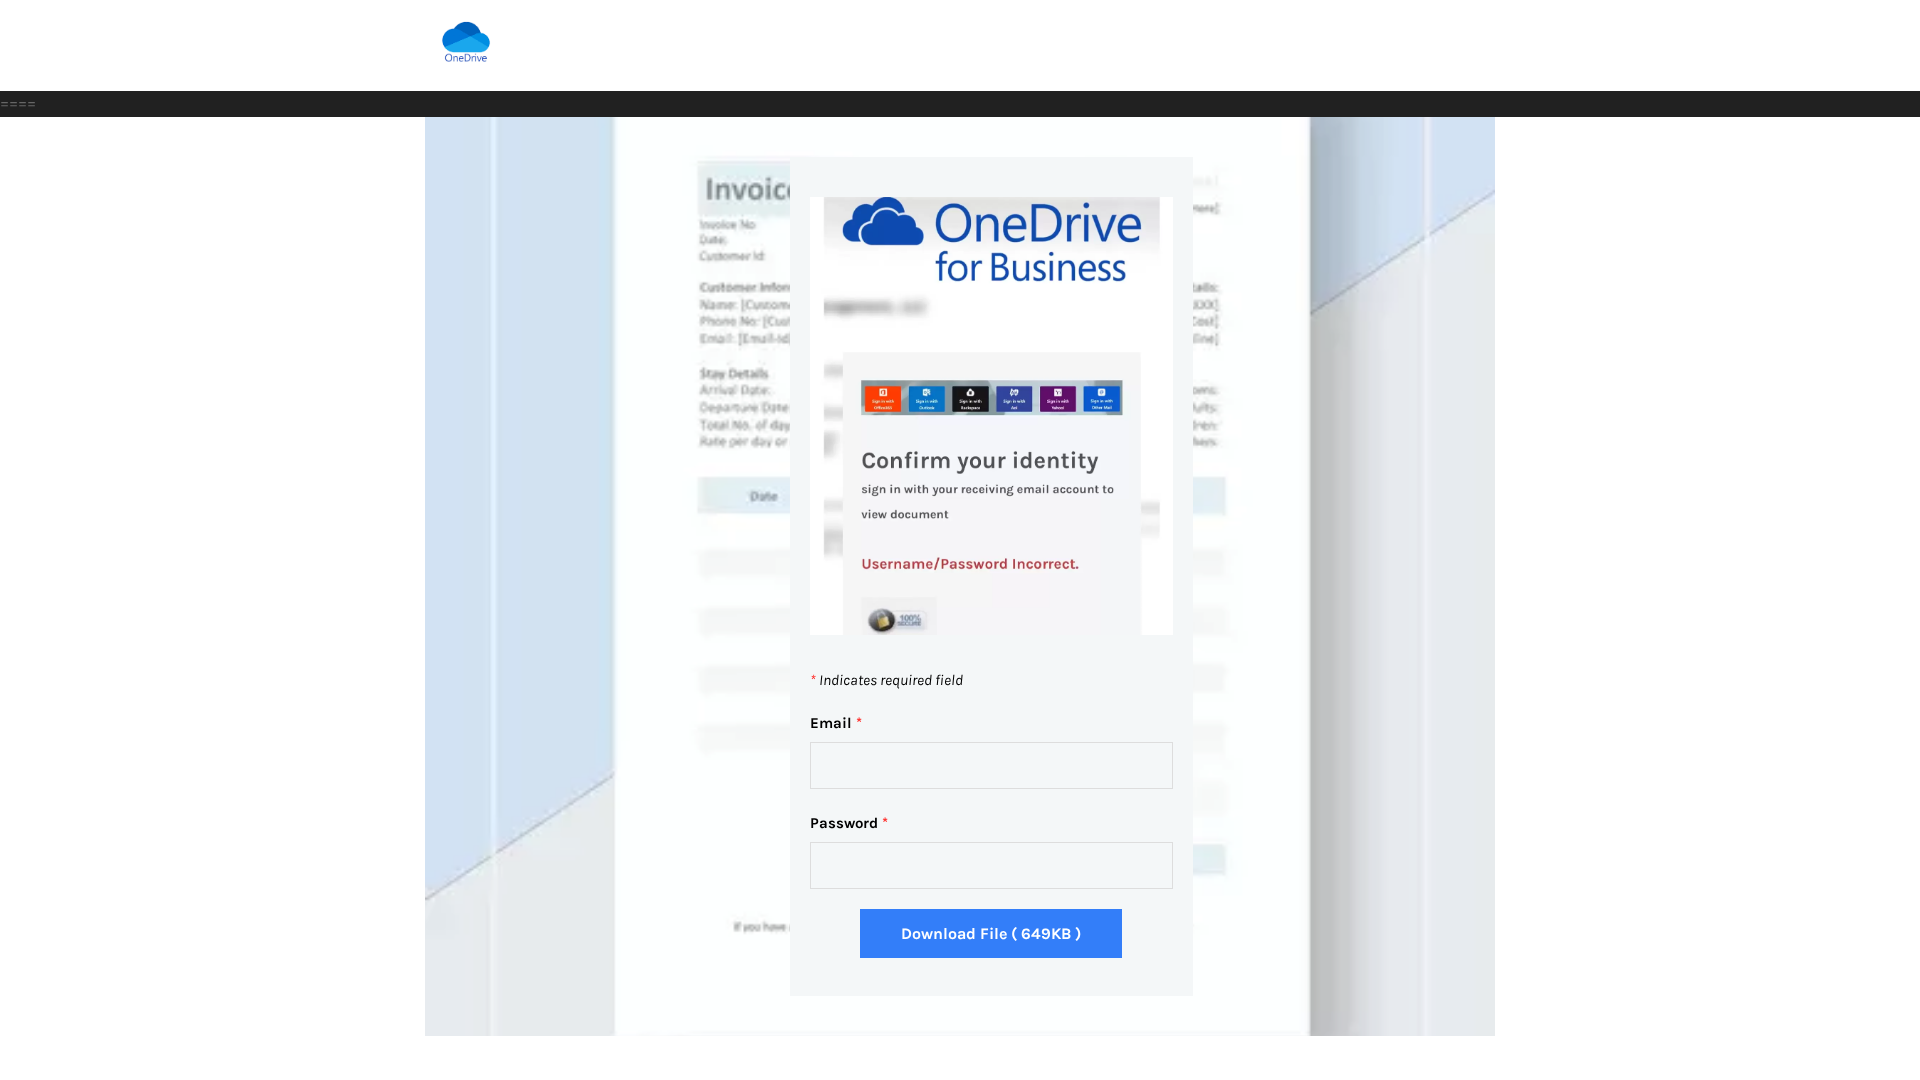Click the 'Username/Password Incorrect.' error text

coord(970,564)
